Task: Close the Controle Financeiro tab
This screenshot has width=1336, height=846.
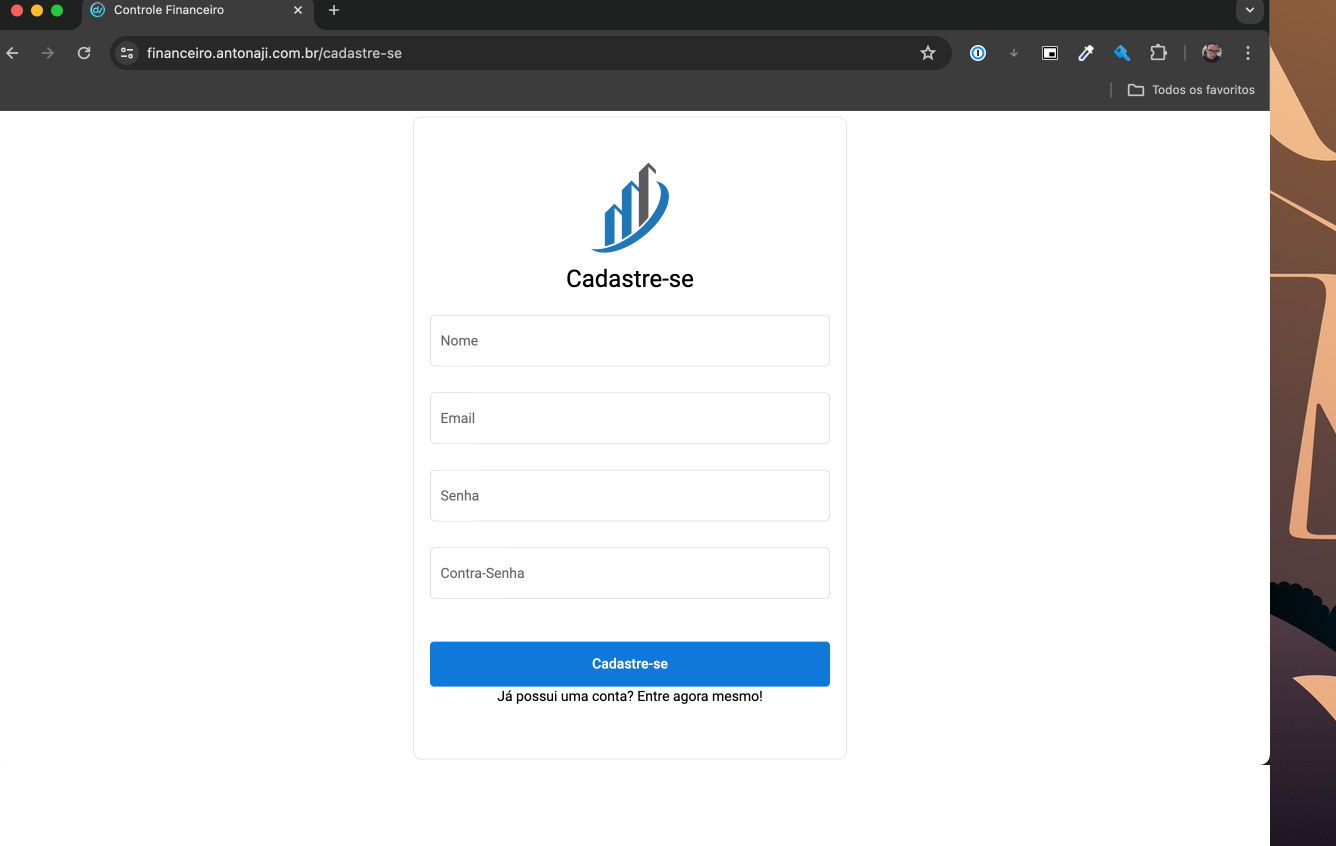Action: [x=298, y=10]
